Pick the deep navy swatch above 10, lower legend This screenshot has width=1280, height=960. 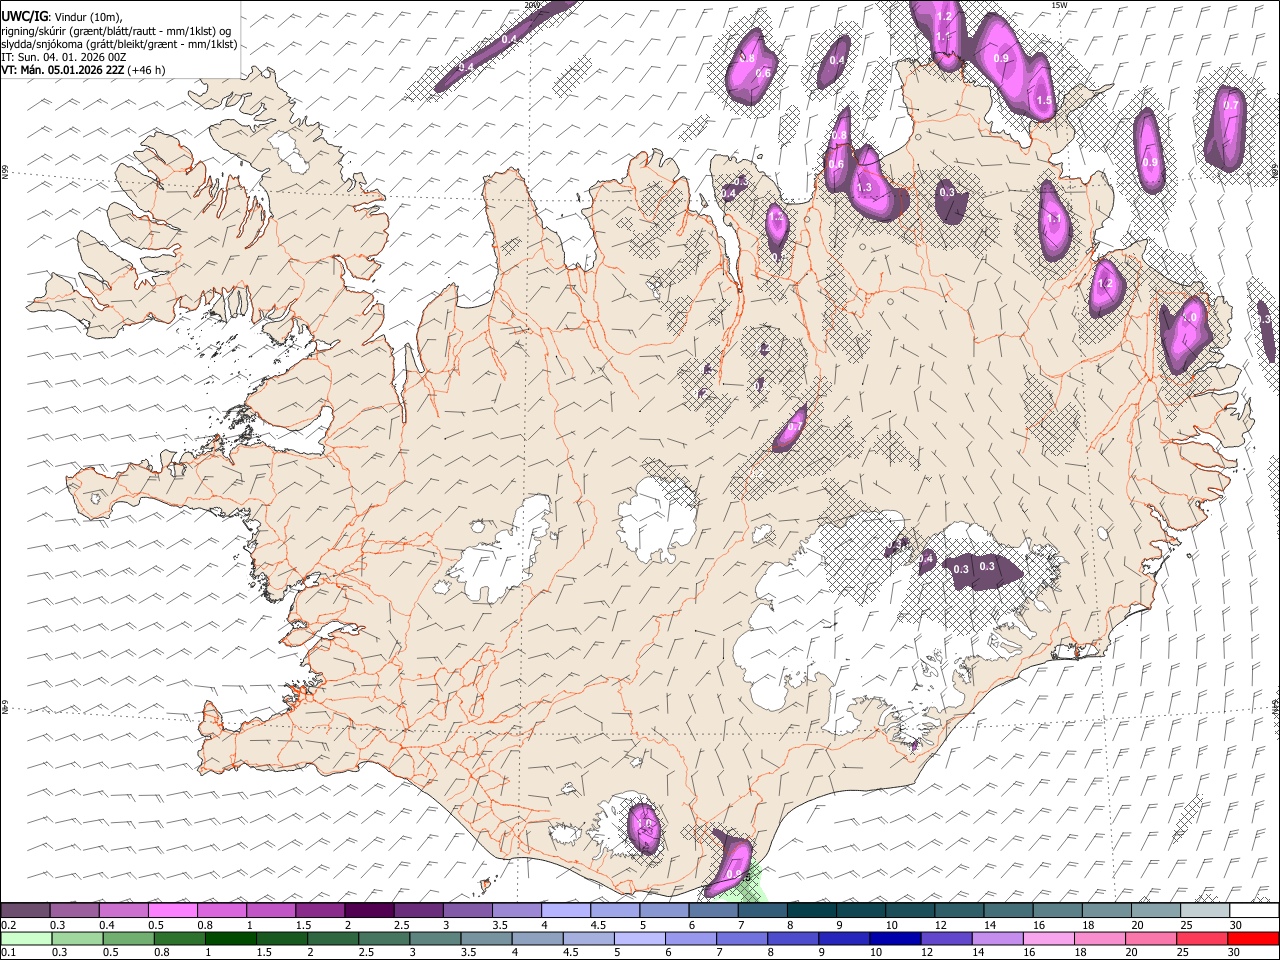[x=894, y=938]
